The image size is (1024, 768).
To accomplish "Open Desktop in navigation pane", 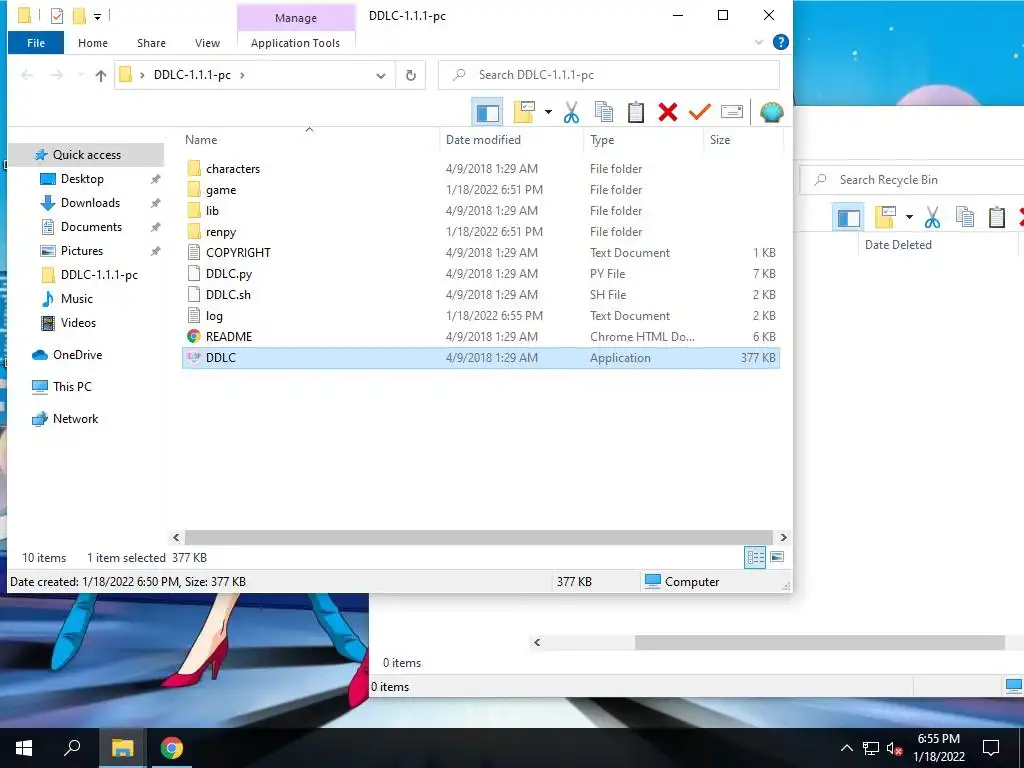I will [82, 179].
